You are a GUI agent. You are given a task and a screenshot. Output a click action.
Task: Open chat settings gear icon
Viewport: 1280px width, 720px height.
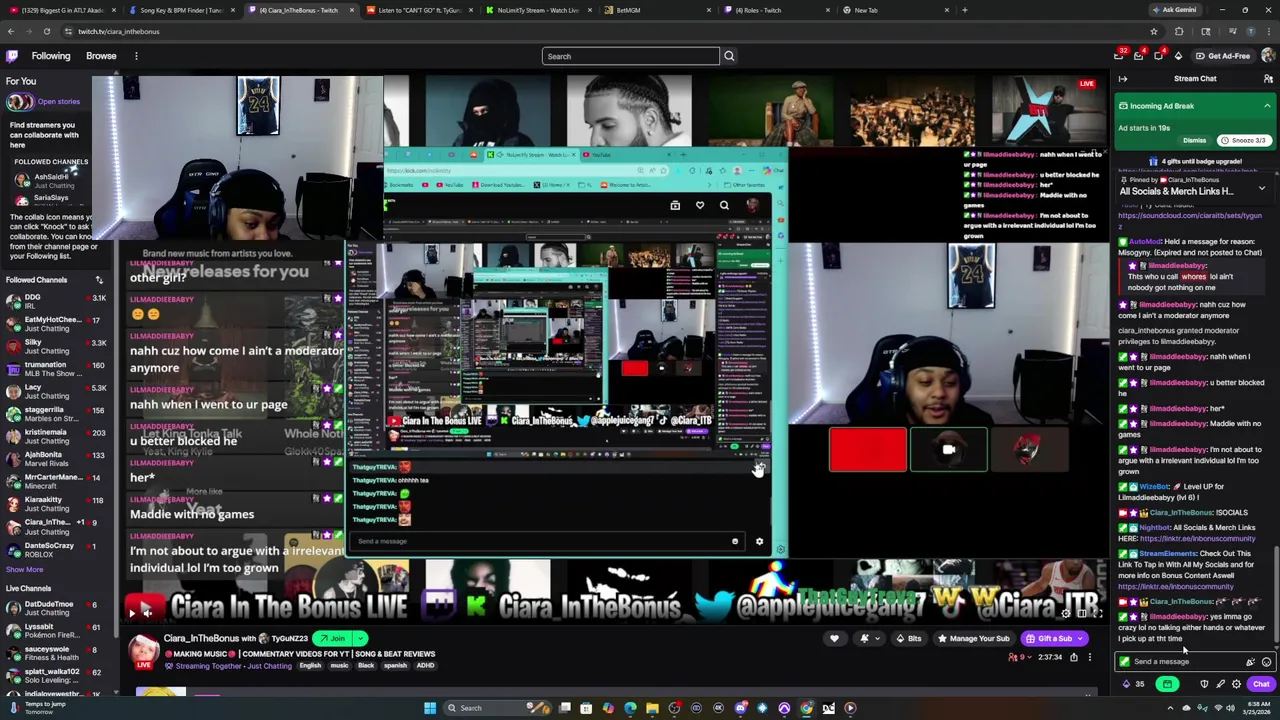[x=1237, y=685]
